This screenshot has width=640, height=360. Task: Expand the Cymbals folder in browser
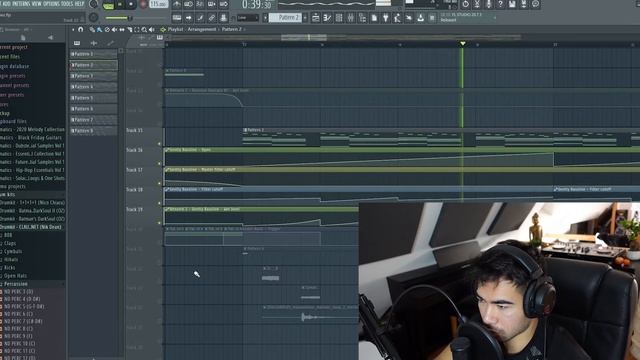13,251
